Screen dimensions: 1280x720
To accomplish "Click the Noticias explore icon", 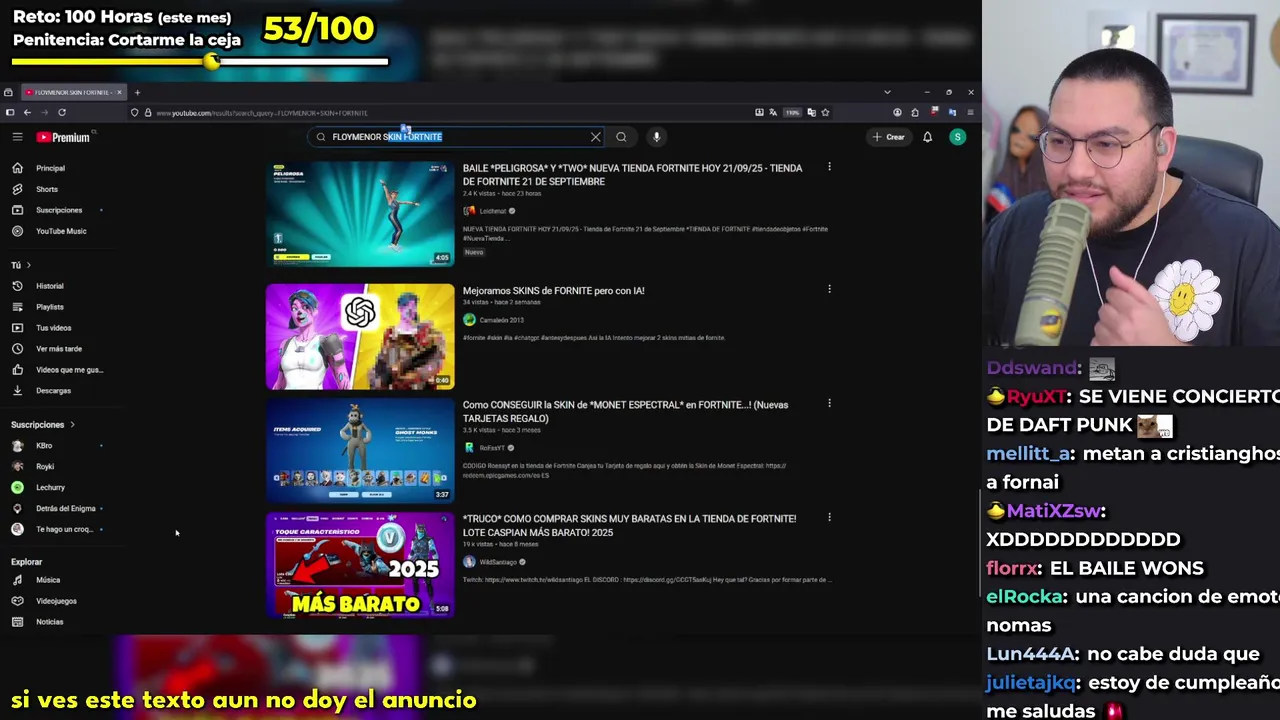I will [17, 622].
